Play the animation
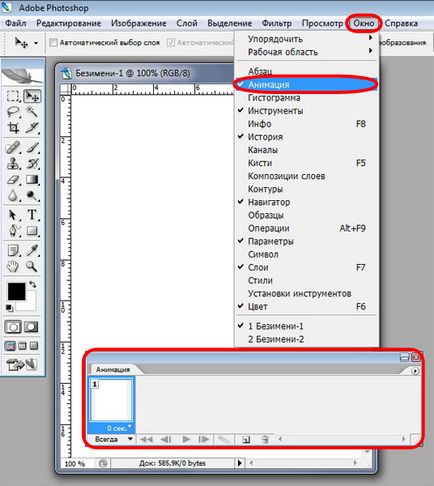 pyautogui.click(x=186, y=439)
